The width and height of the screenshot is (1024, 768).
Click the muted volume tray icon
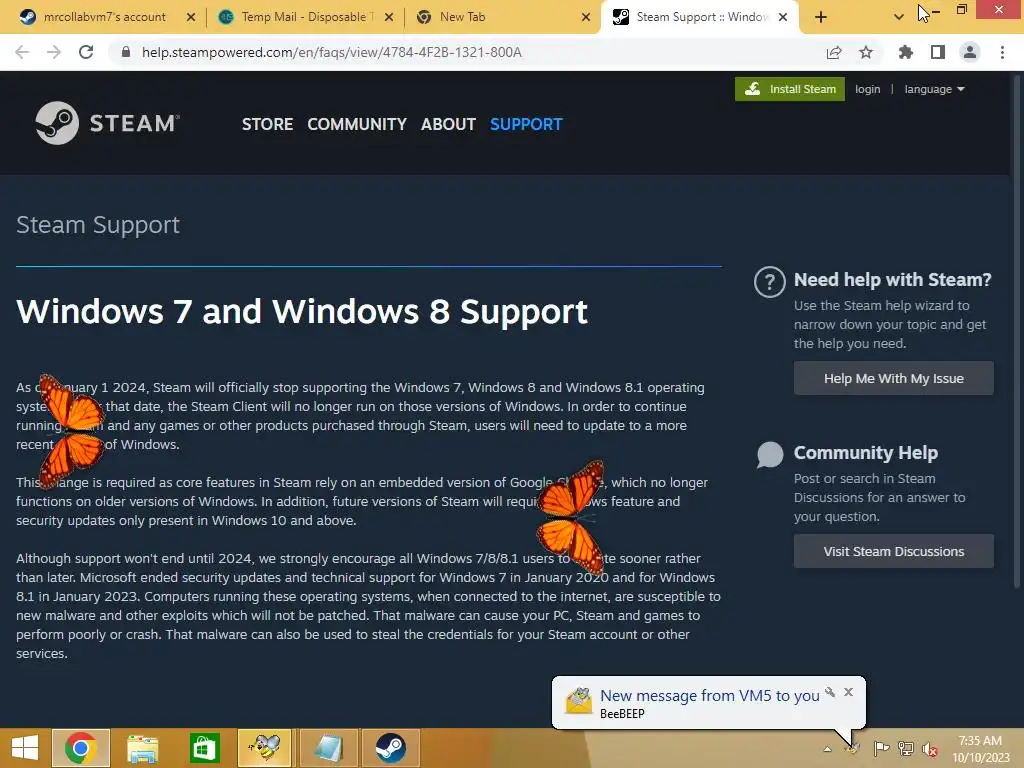click(929, 749)
